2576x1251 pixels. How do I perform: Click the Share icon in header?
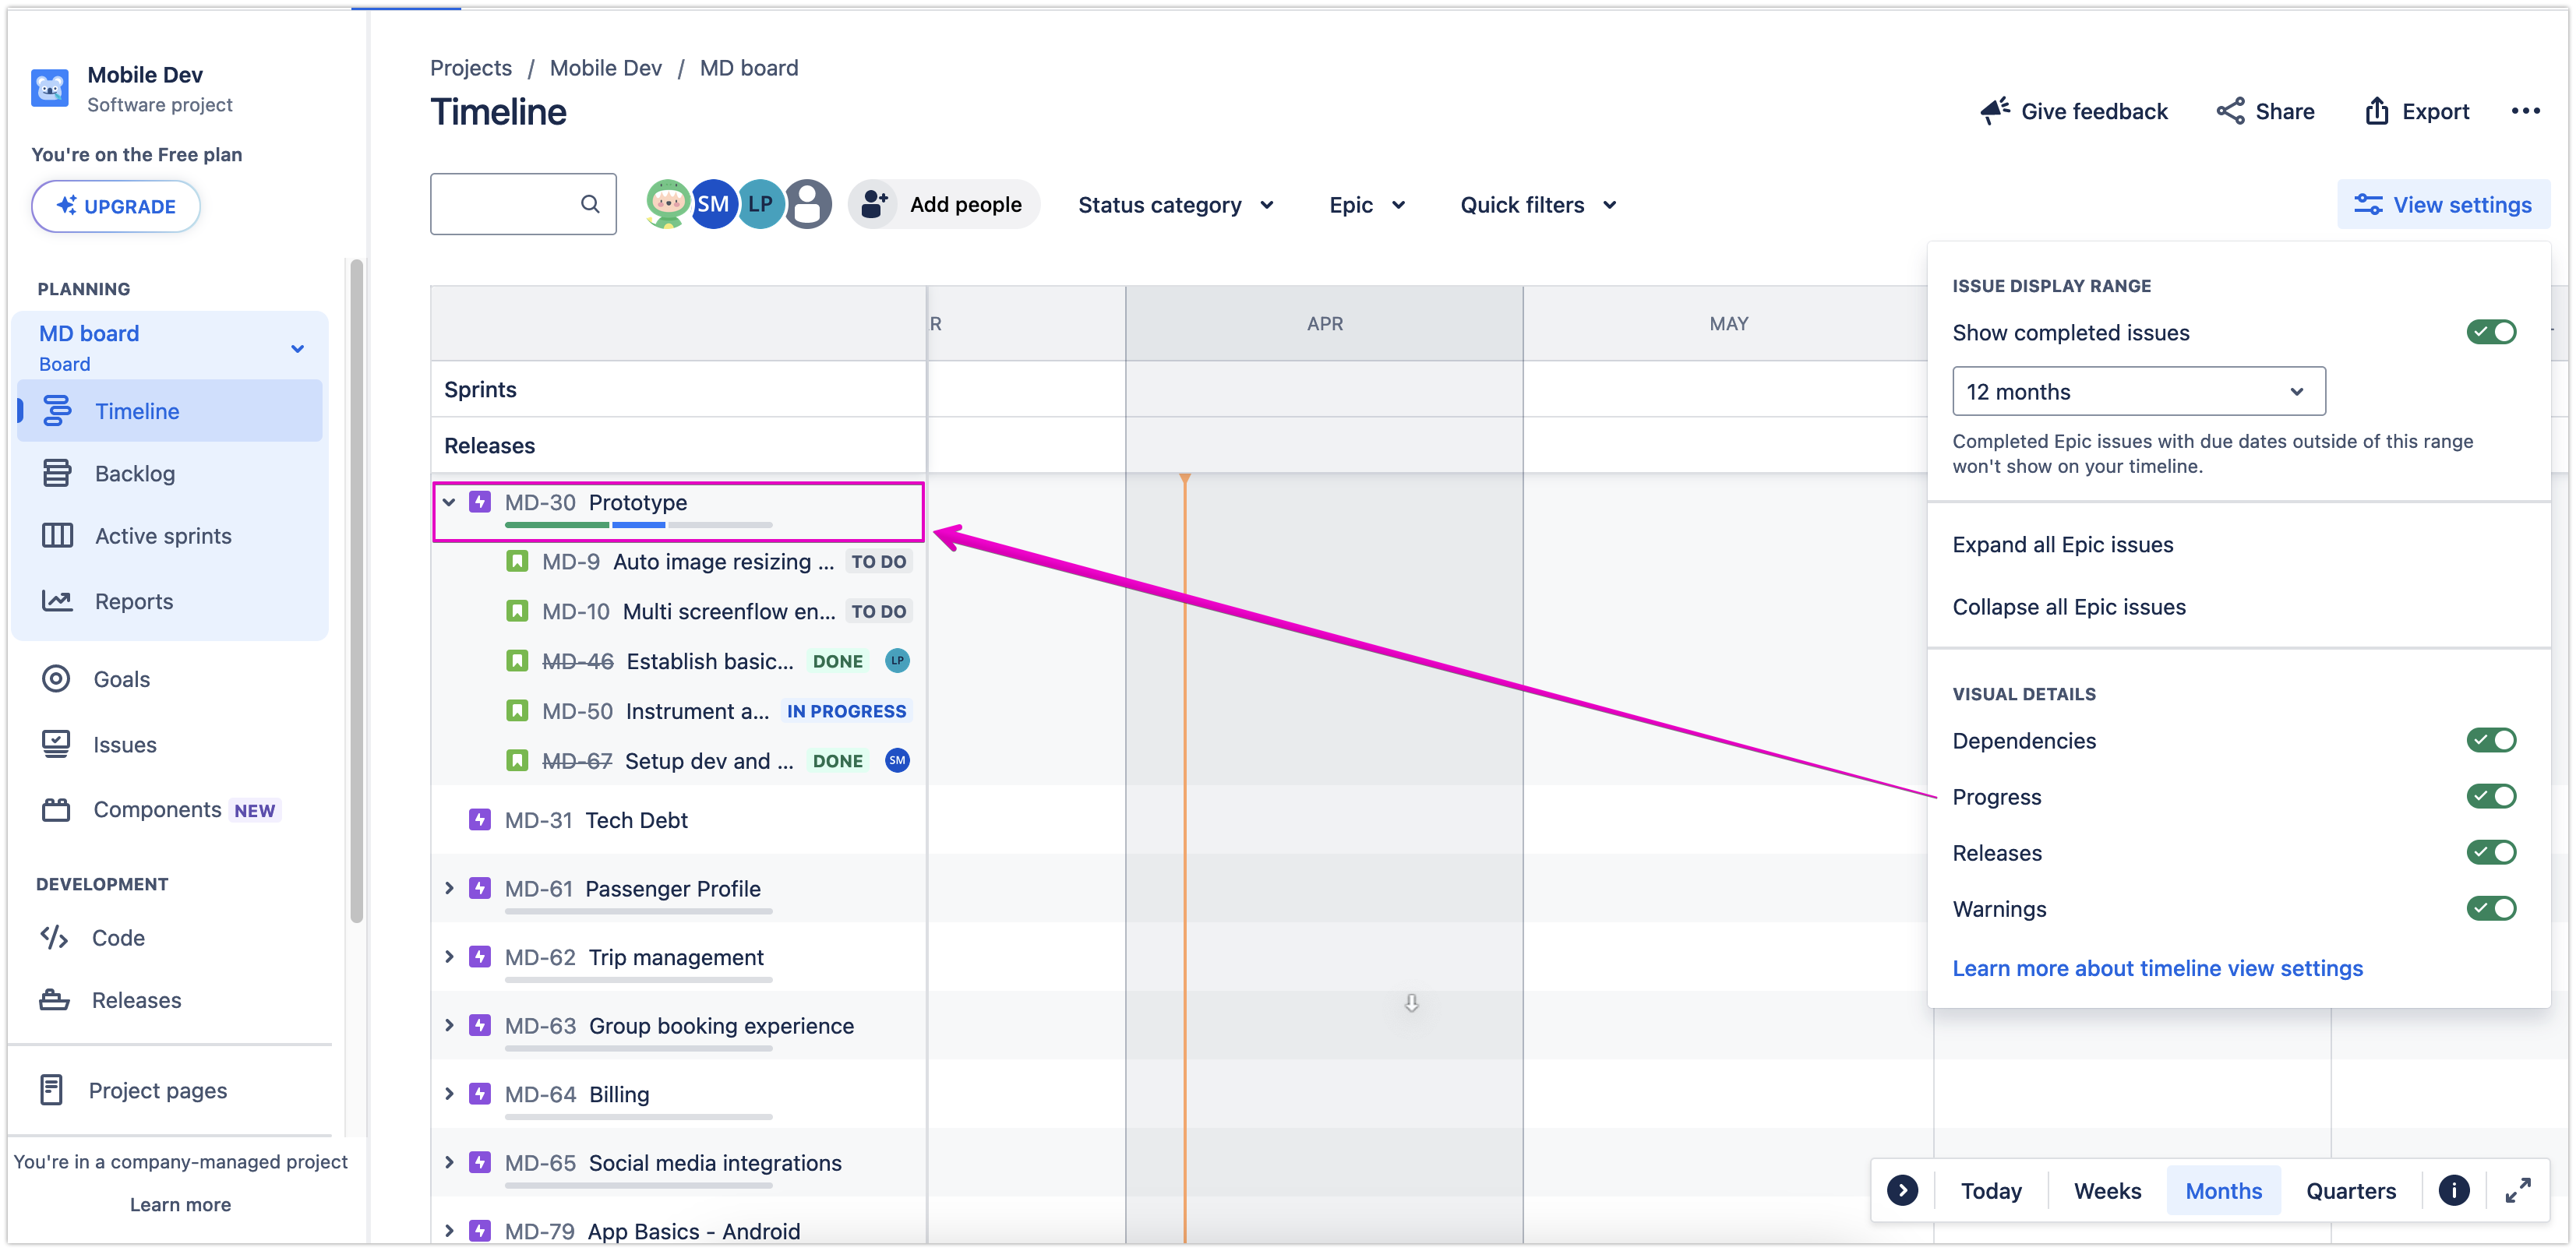pos(2230,111)
